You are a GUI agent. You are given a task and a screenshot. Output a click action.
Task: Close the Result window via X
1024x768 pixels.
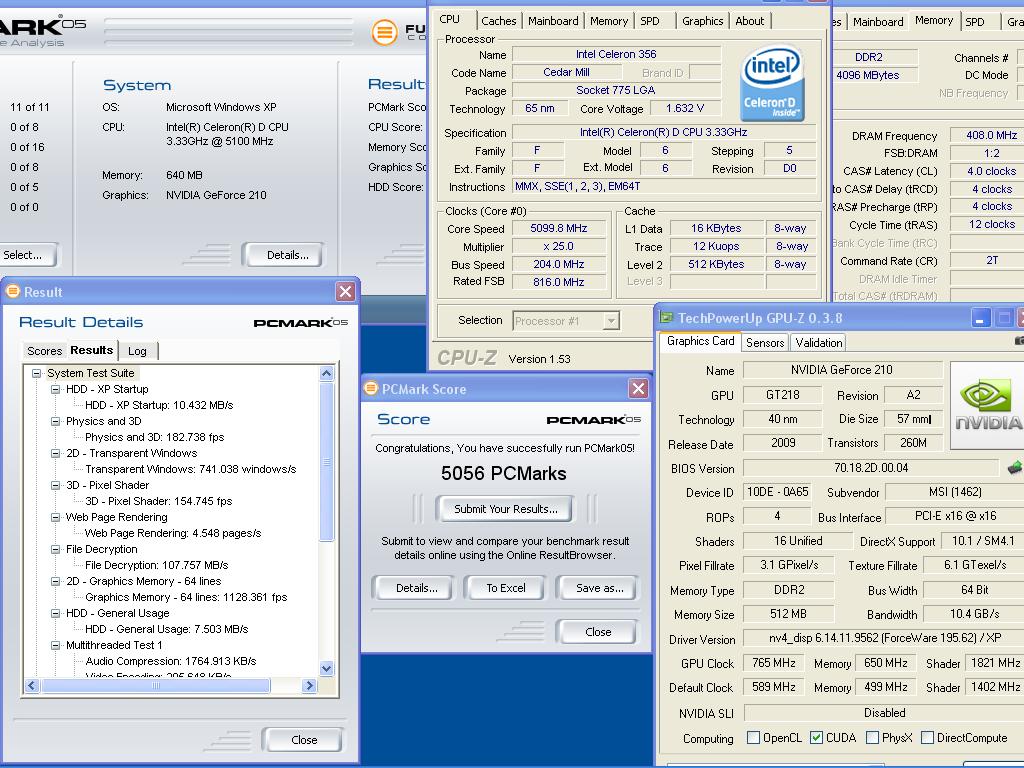(x=345, y=291)
